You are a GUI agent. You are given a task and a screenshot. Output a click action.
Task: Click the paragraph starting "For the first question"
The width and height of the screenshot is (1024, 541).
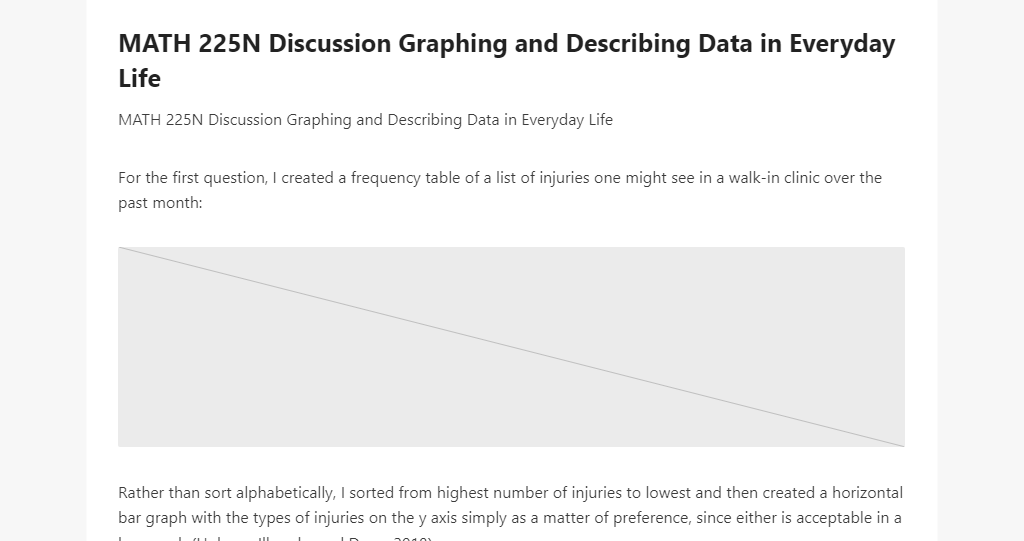click(500, 190)
